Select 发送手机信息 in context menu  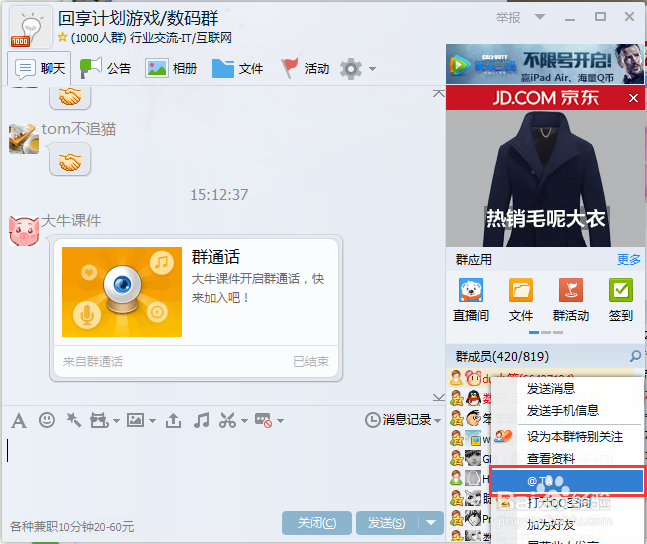pyautogui.click(x=563, y=411)
